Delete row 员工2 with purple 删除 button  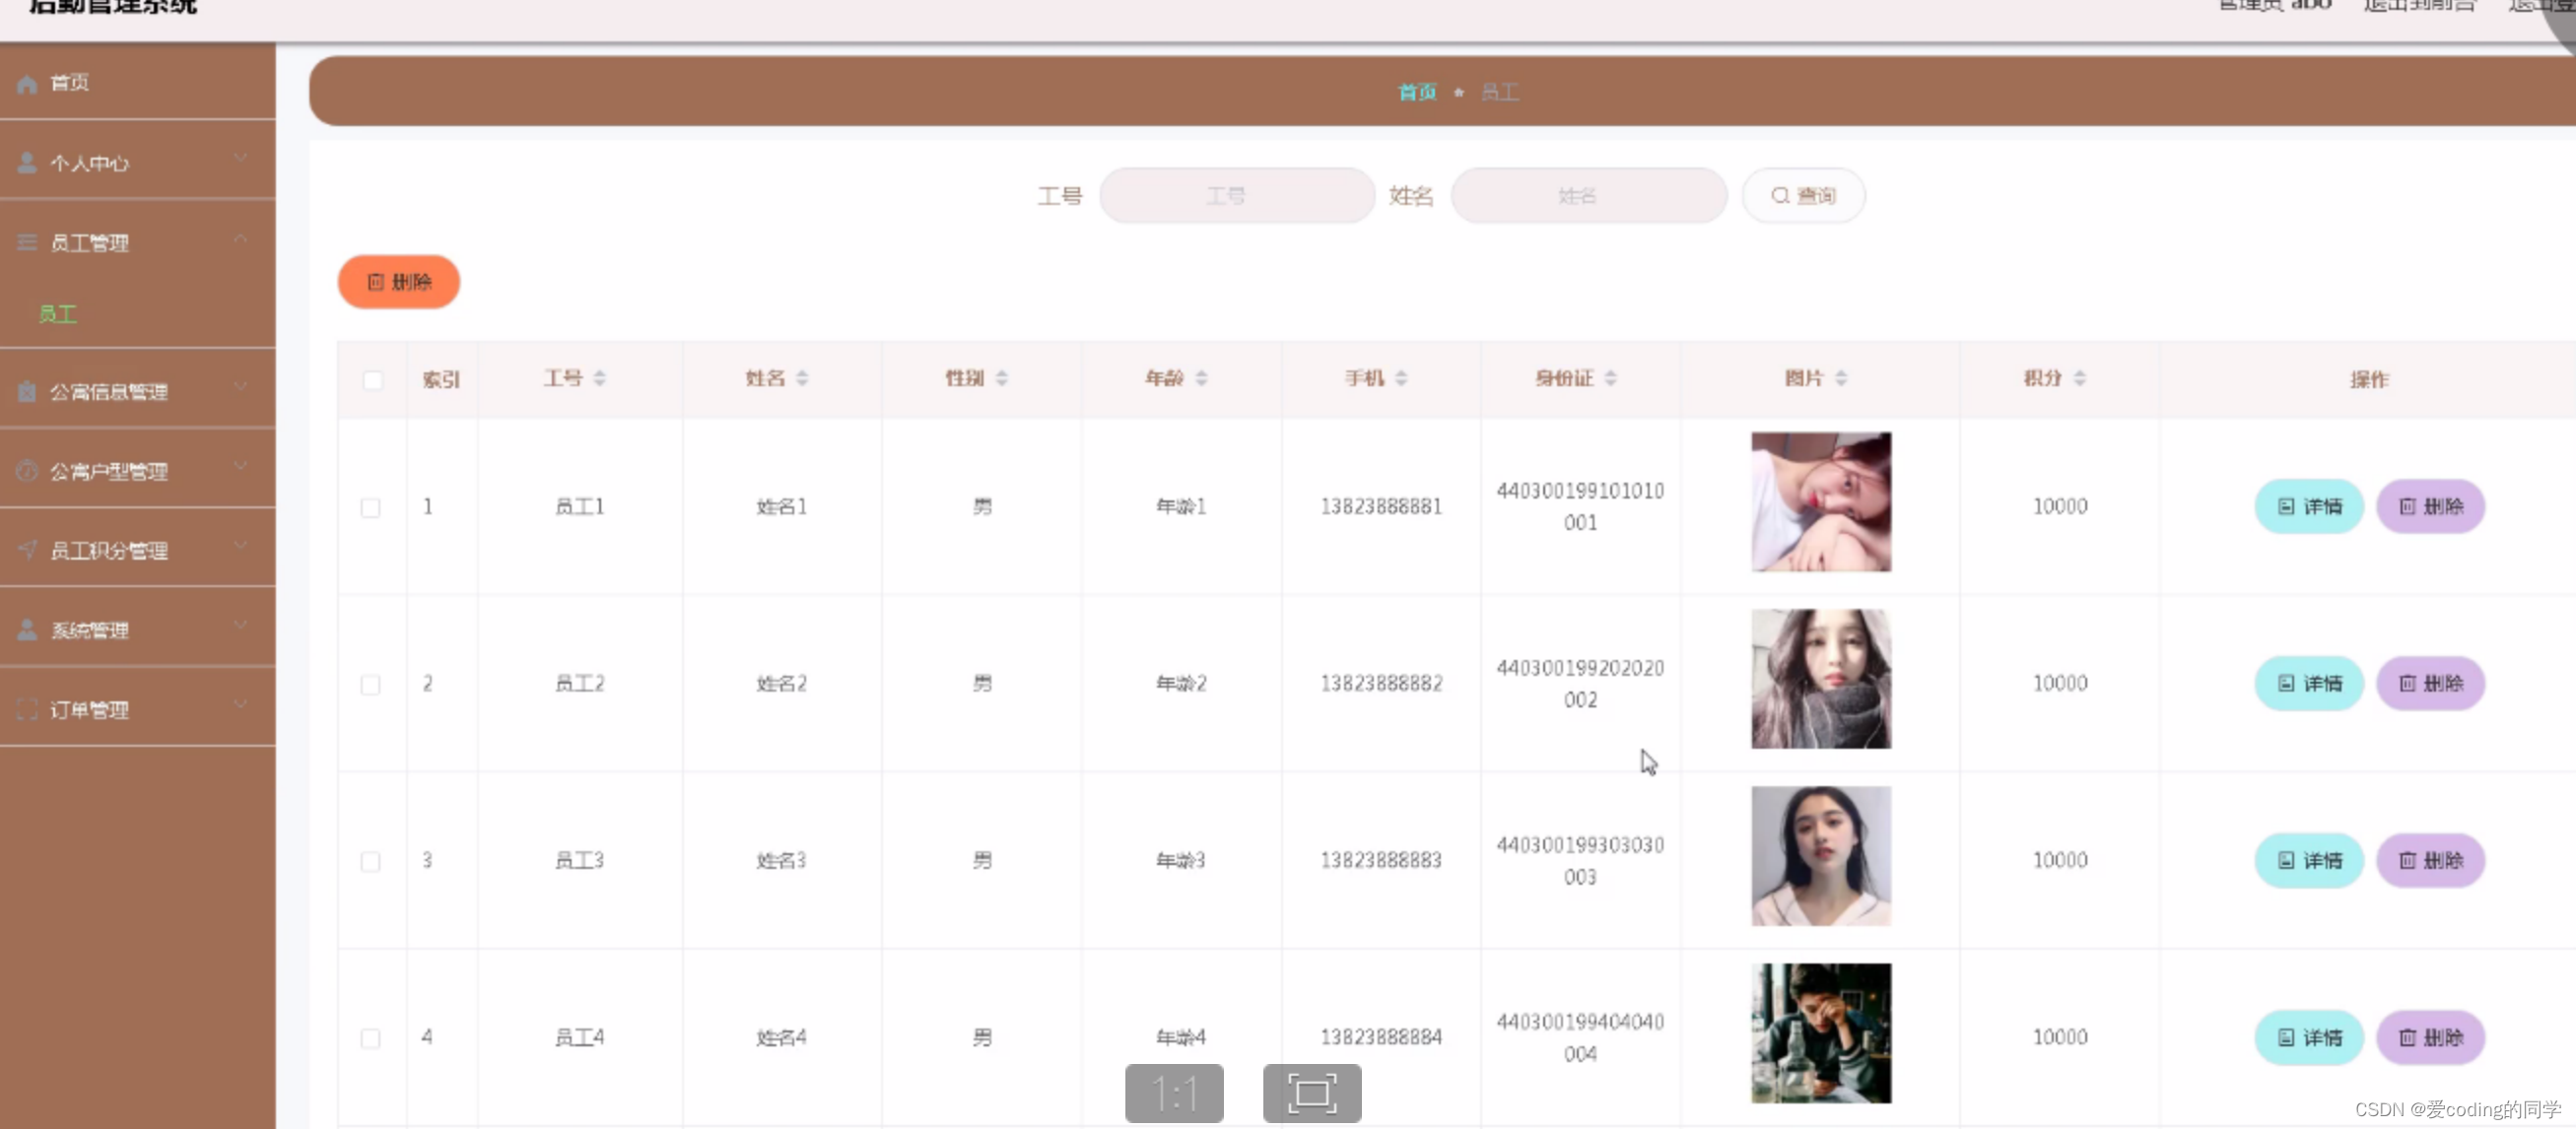click(2431, 684)
